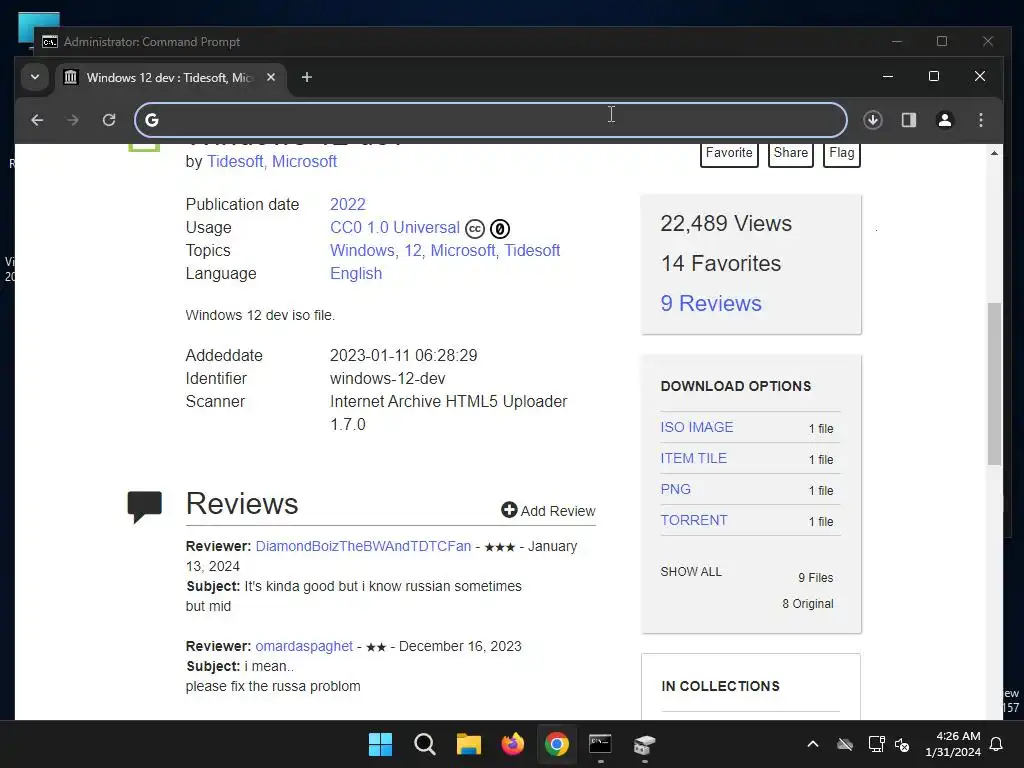The height and width of the screenshot is (768, 1024).
Task: Click the Flag button
Action: [841, 153]
